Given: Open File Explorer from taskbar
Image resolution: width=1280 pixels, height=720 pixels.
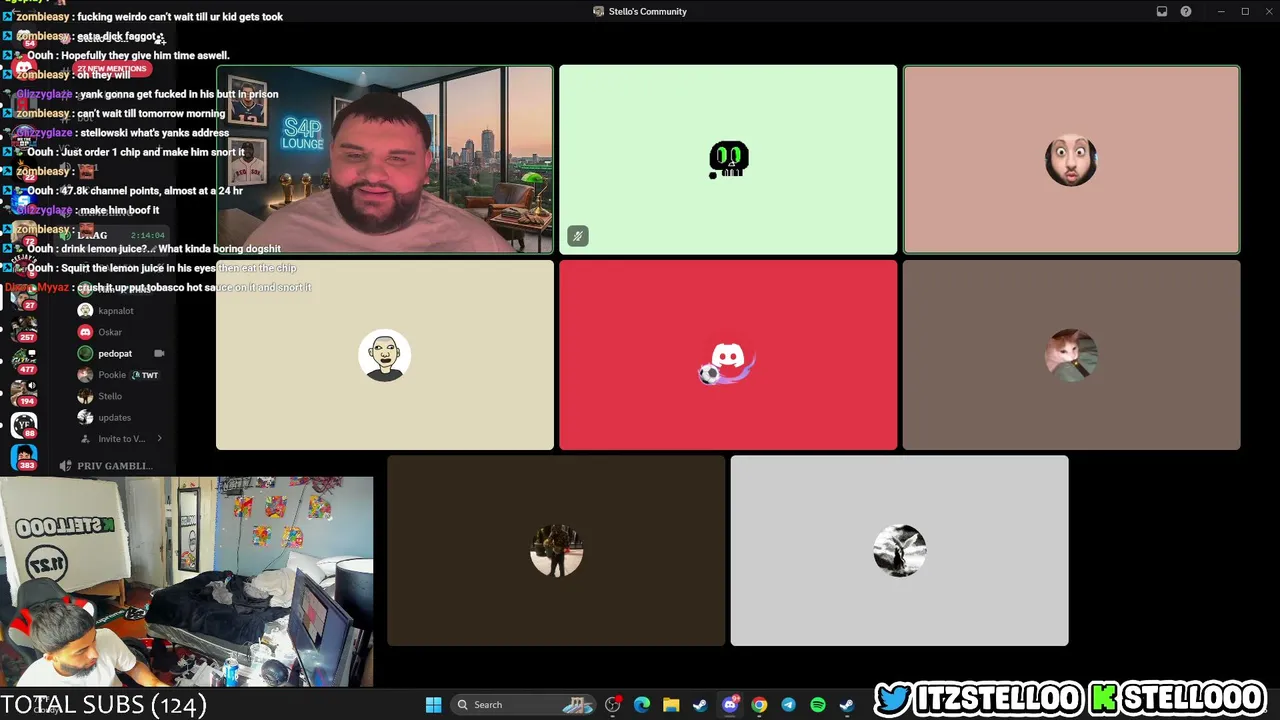Looking at the screenshot, I should 671,705.
